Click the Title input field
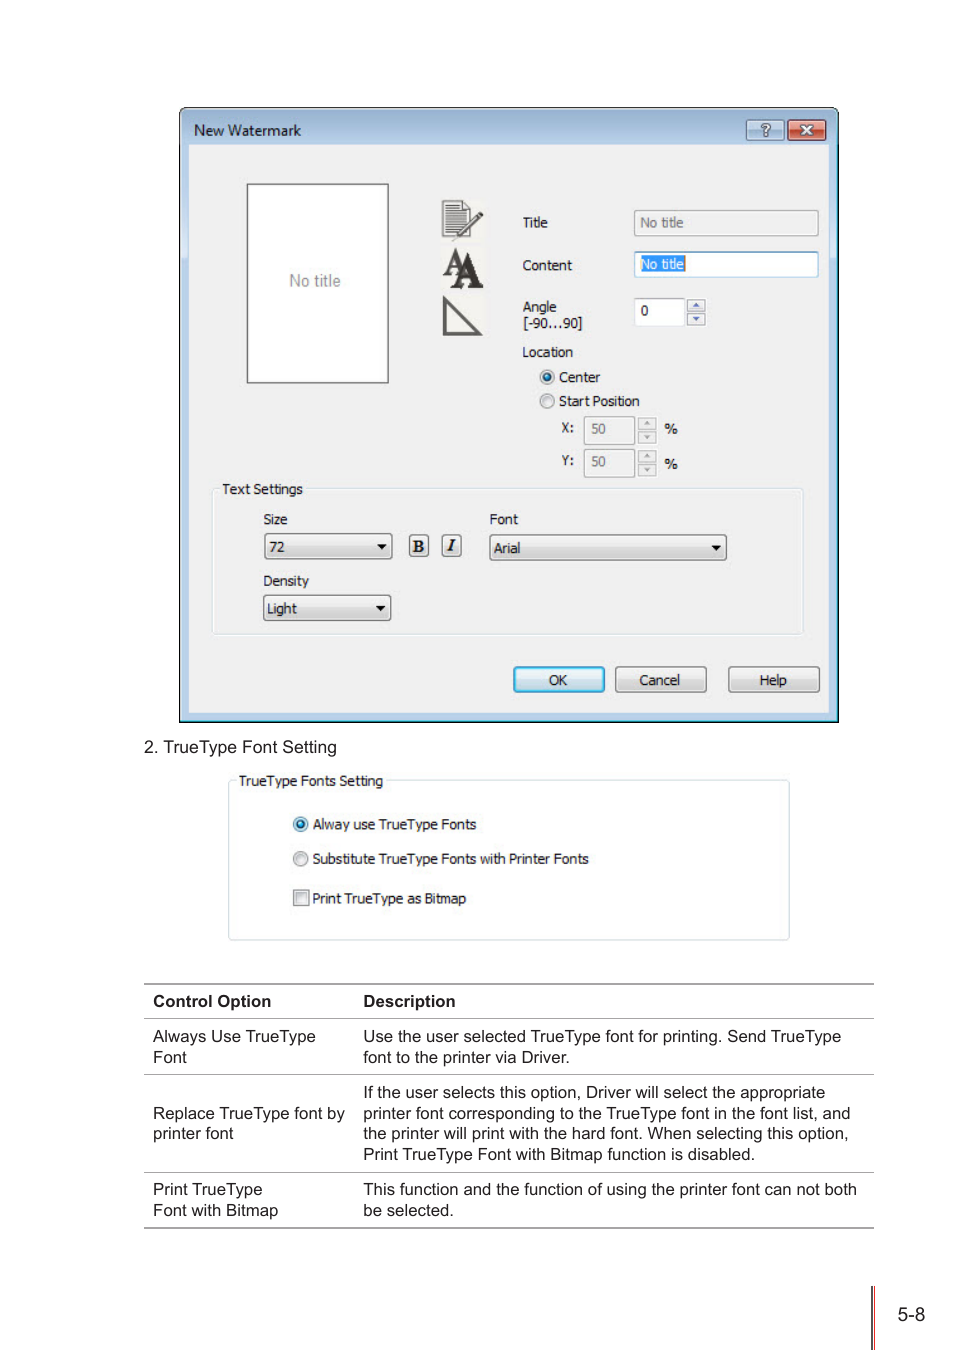954x1350 pixels. click(x=726, y=223)
